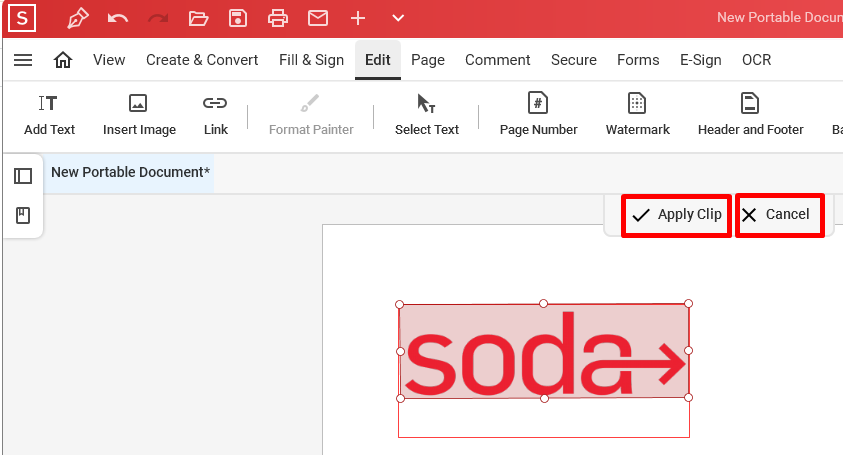Toggle the side panel icon
Image resolution: width=843 pixels, height=455 pixels.
23,176
